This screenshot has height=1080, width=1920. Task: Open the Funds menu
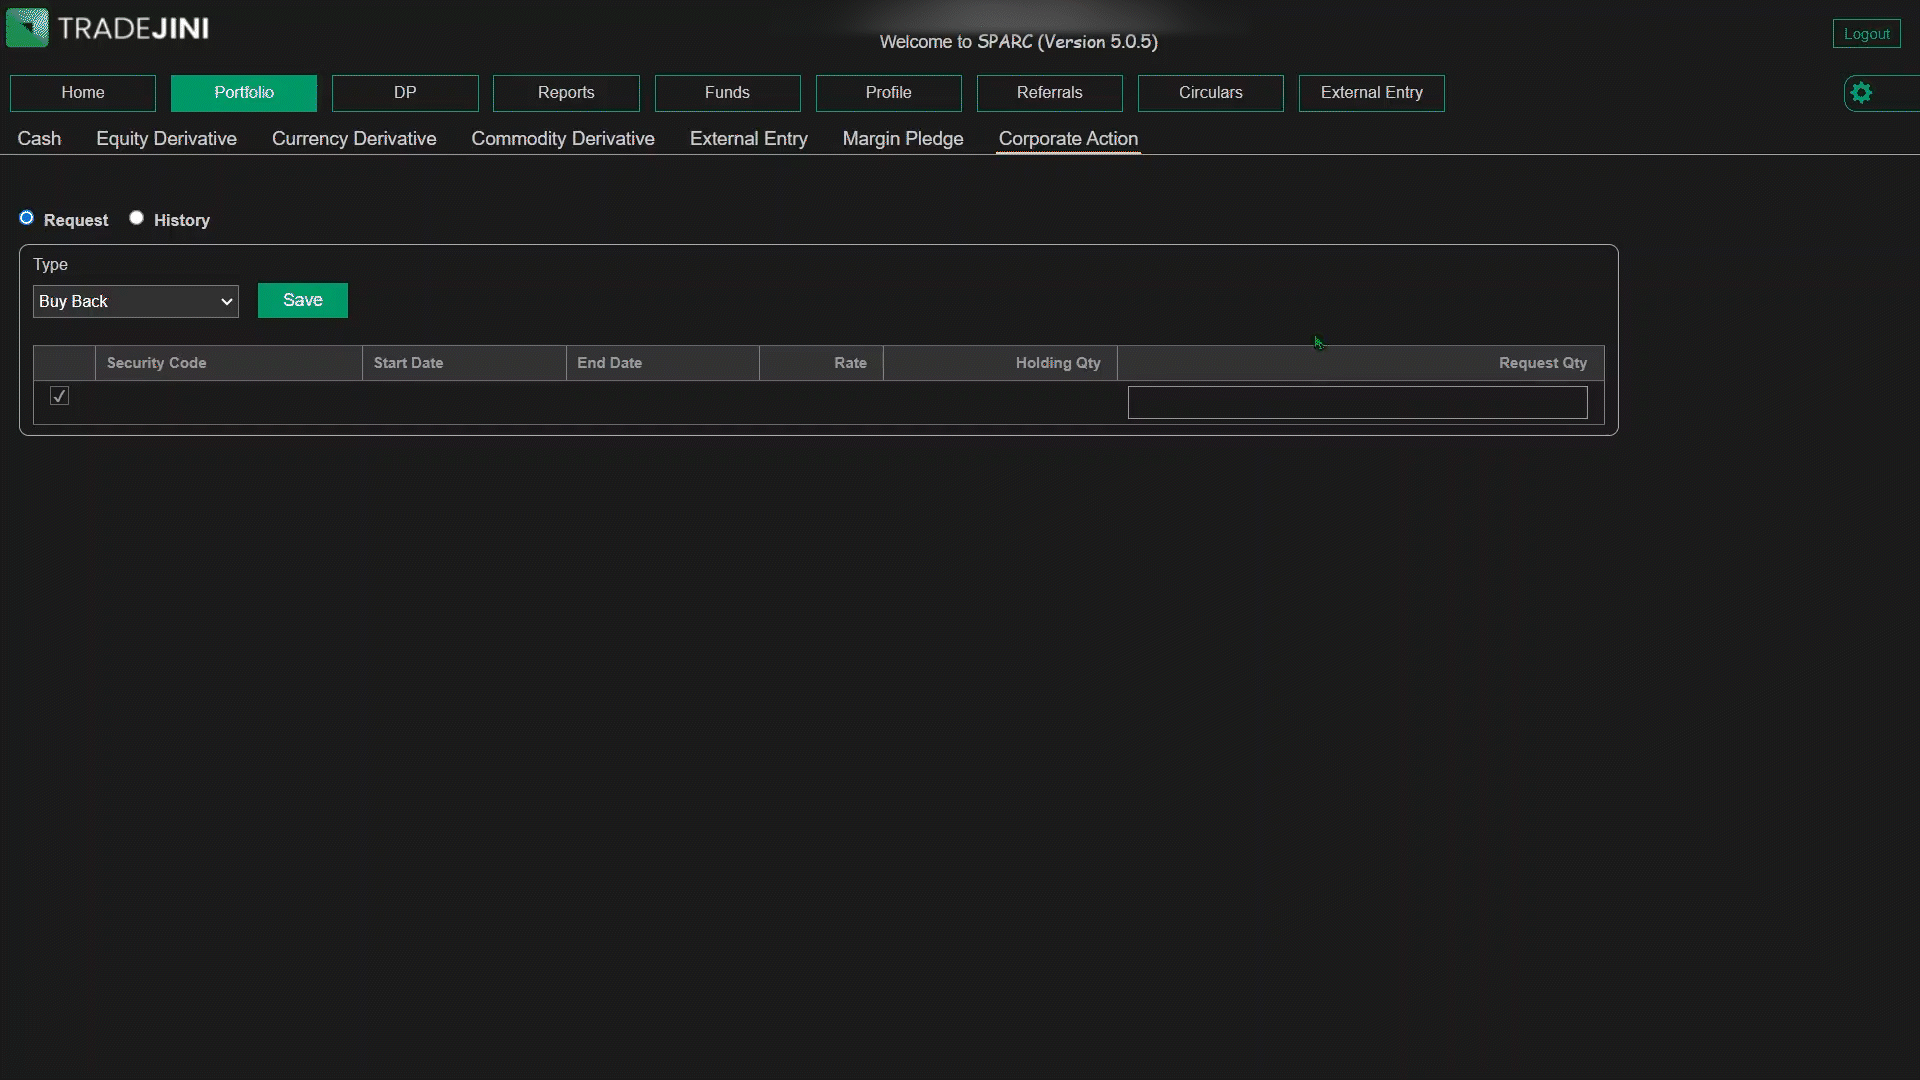pos(727,93)
